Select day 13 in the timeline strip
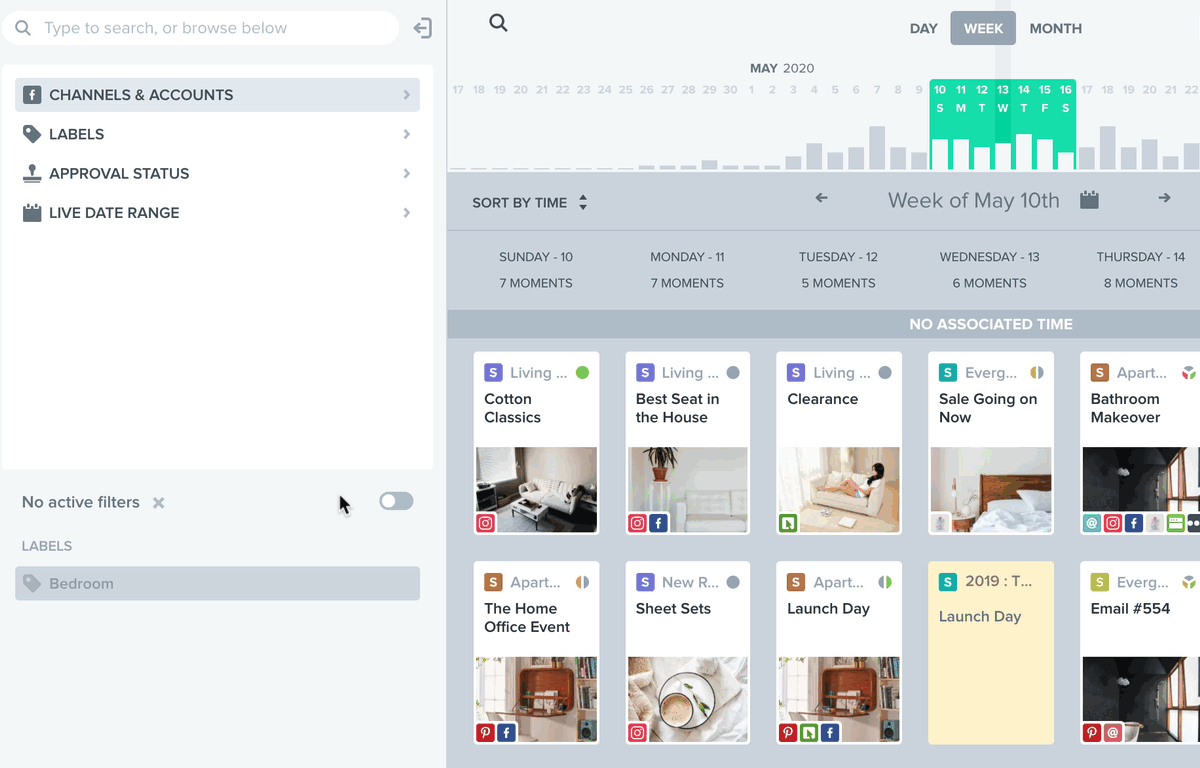The height and width of the screenshot is (768, 1200). [1003, 125]
